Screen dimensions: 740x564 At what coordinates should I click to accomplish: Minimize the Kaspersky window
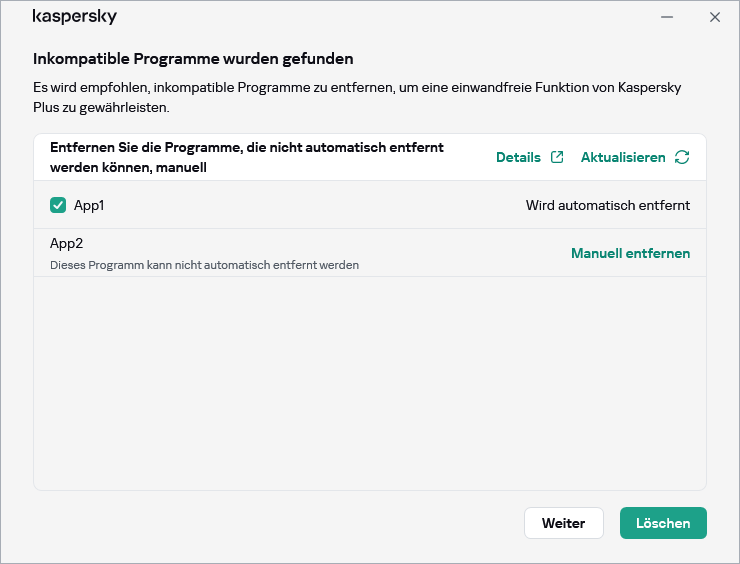(667, 17)
